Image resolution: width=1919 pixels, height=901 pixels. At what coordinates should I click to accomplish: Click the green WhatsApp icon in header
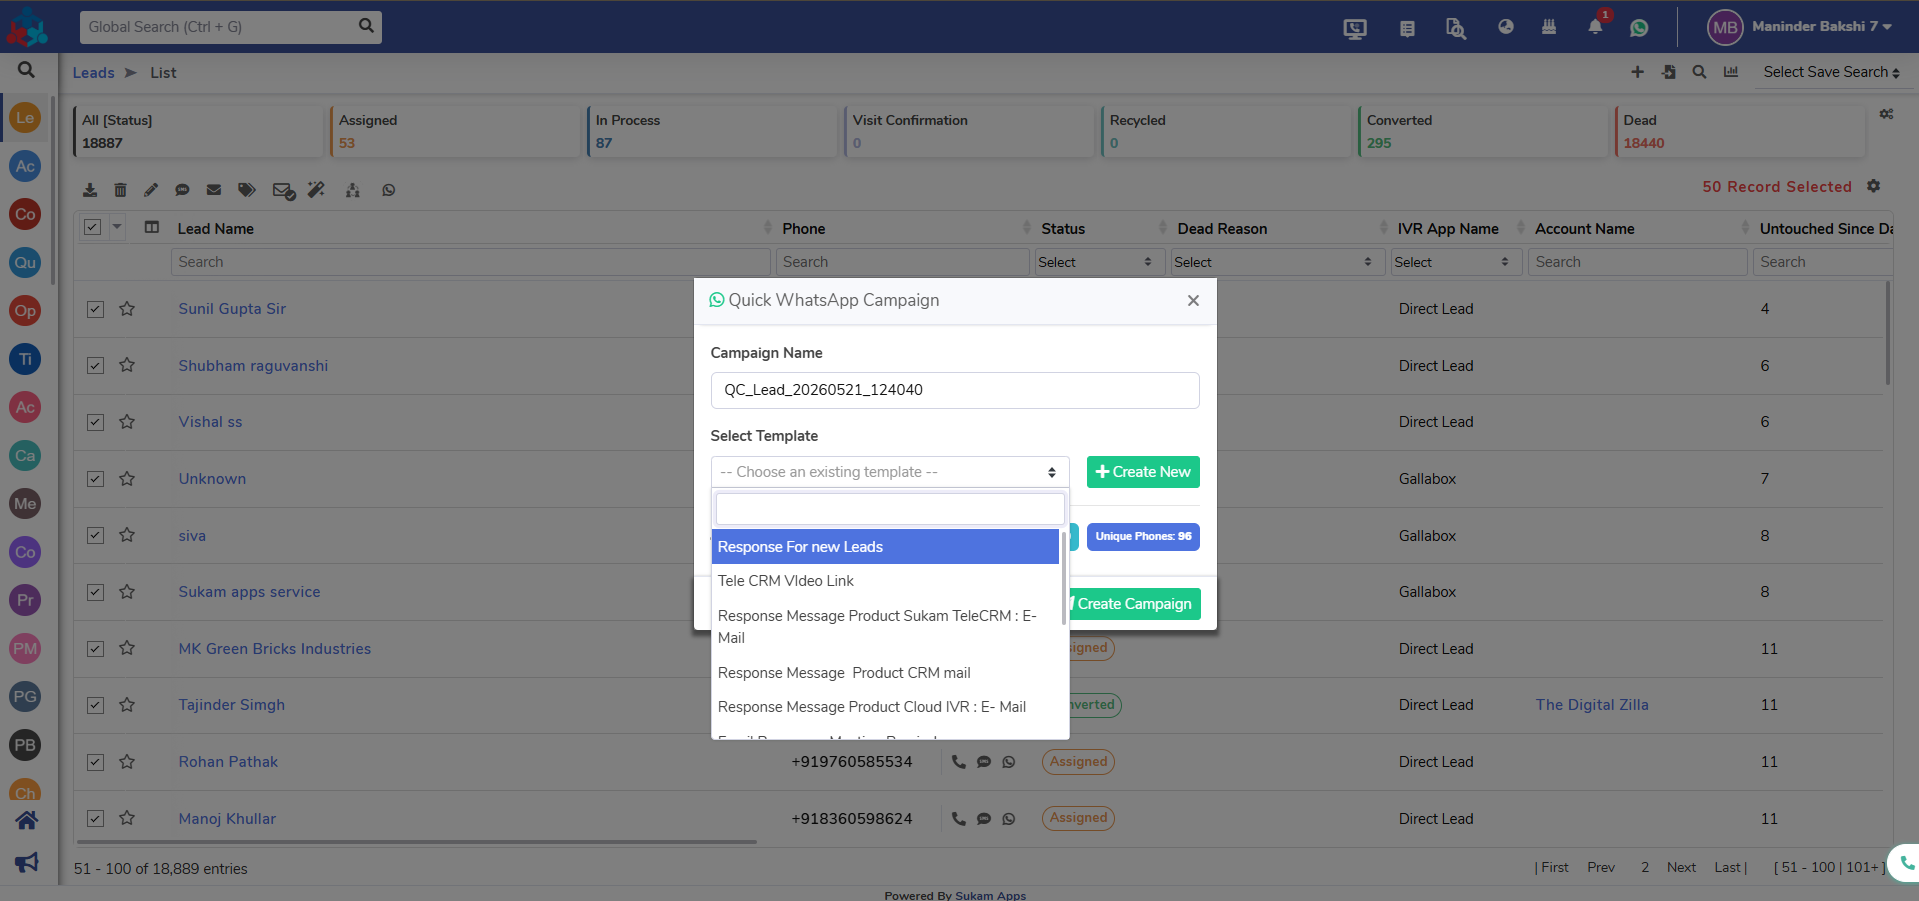[1639, 28]
